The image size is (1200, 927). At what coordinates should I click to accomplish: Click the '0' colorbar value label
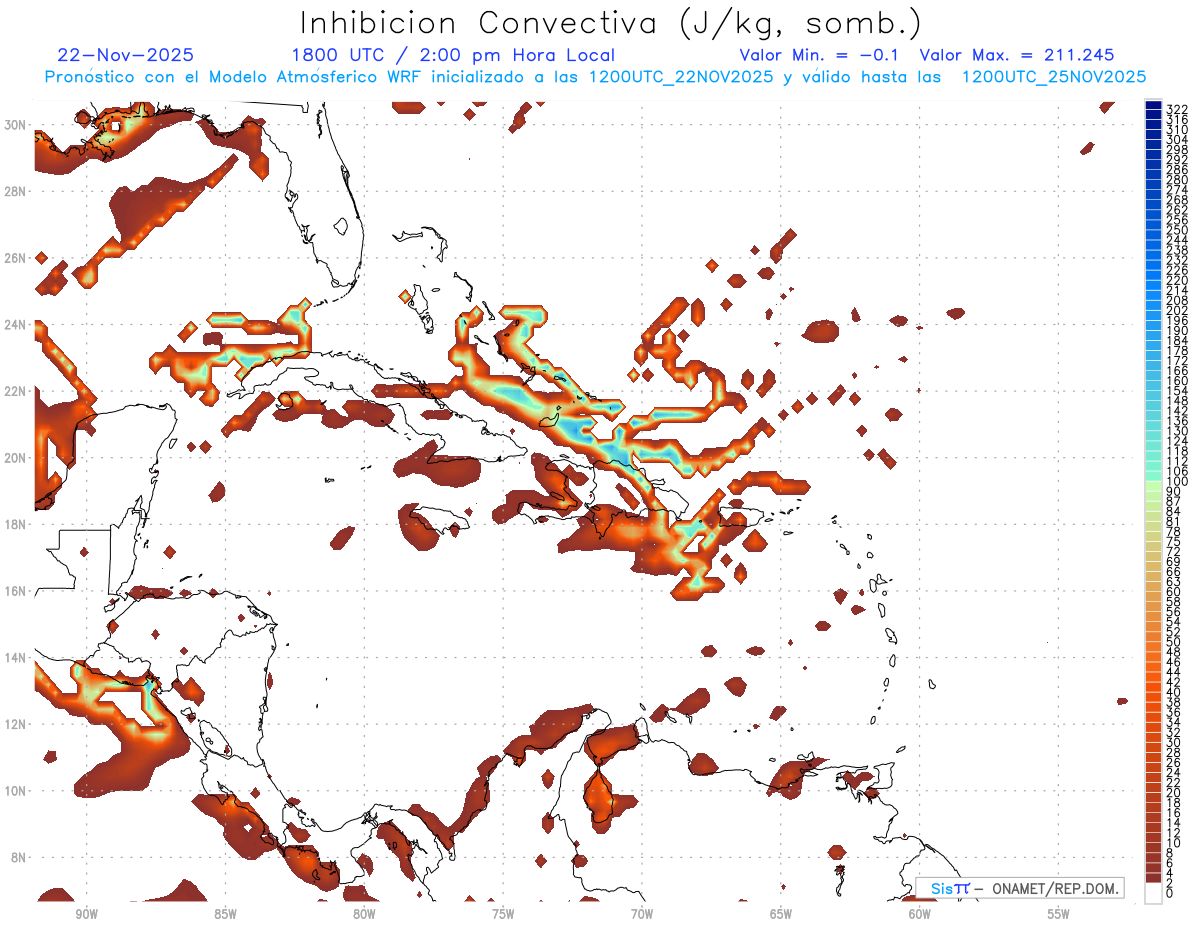(x=1170, y=894)
